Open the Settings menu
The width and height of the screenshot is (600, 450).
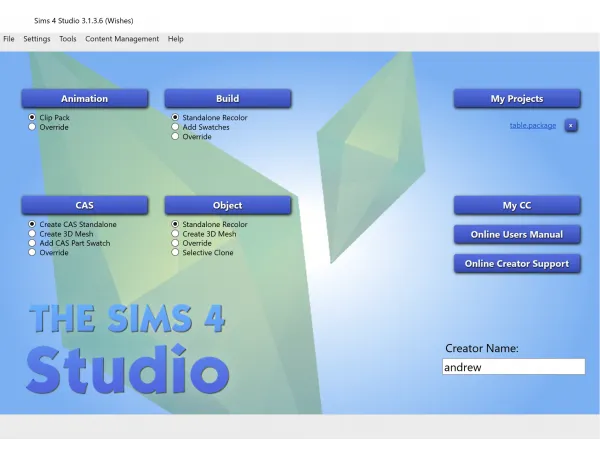coord(37,39)
